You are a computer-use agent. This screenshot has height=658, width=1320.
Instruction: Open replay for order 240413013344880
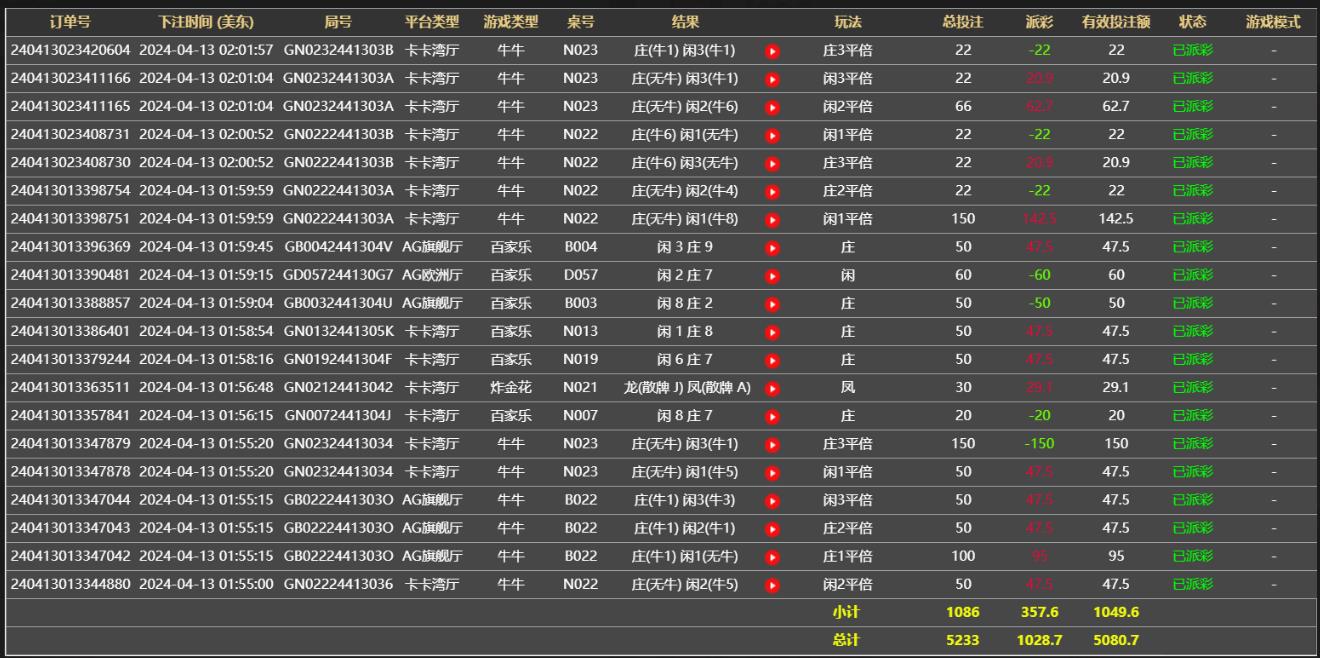(x=772, y=585)
